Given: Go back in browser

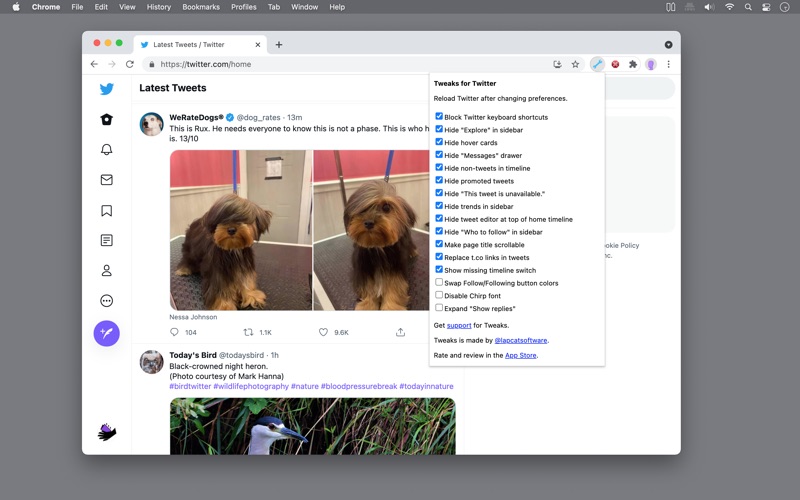Looking at the screenshot, I should pyautogui.click(x=94, y=64).
